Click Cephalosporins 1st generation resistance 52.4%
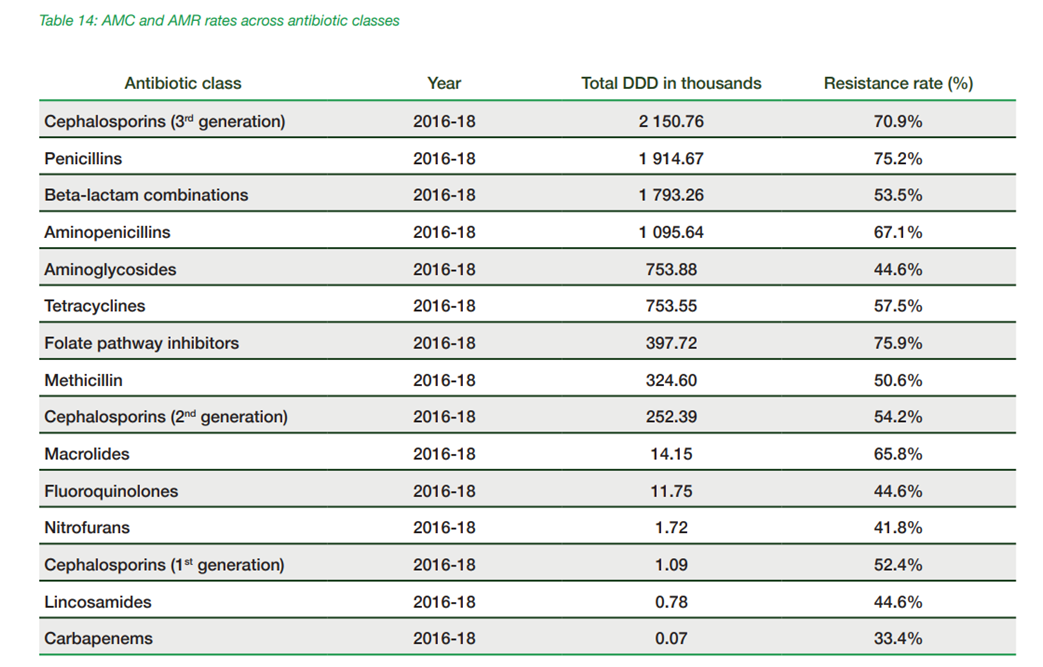Image resolution: width=1043 pixels, height=667 pixels. (898, 565)
